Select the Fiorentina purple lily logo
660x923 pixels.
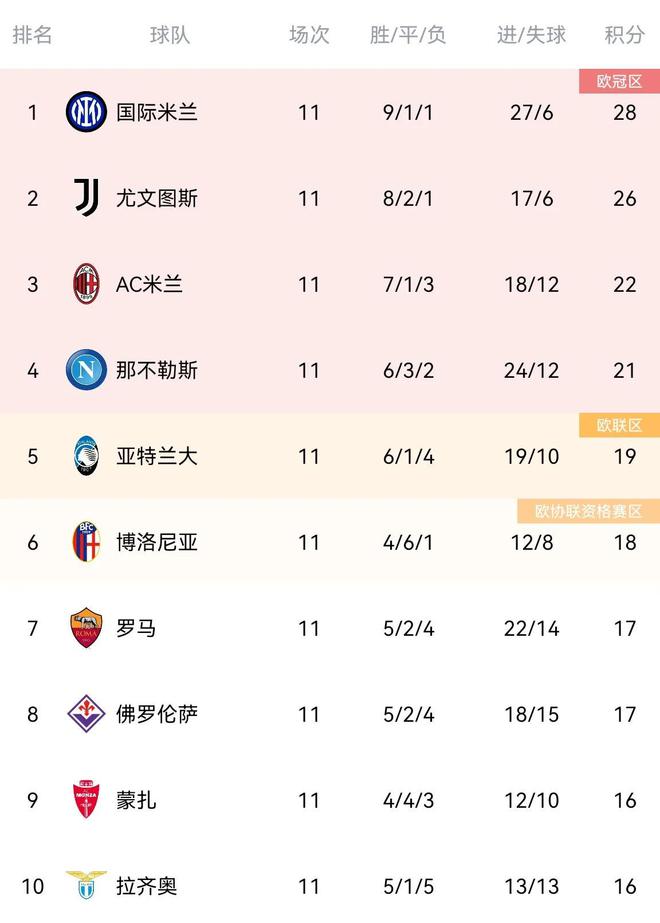click(x=86, y=713)
